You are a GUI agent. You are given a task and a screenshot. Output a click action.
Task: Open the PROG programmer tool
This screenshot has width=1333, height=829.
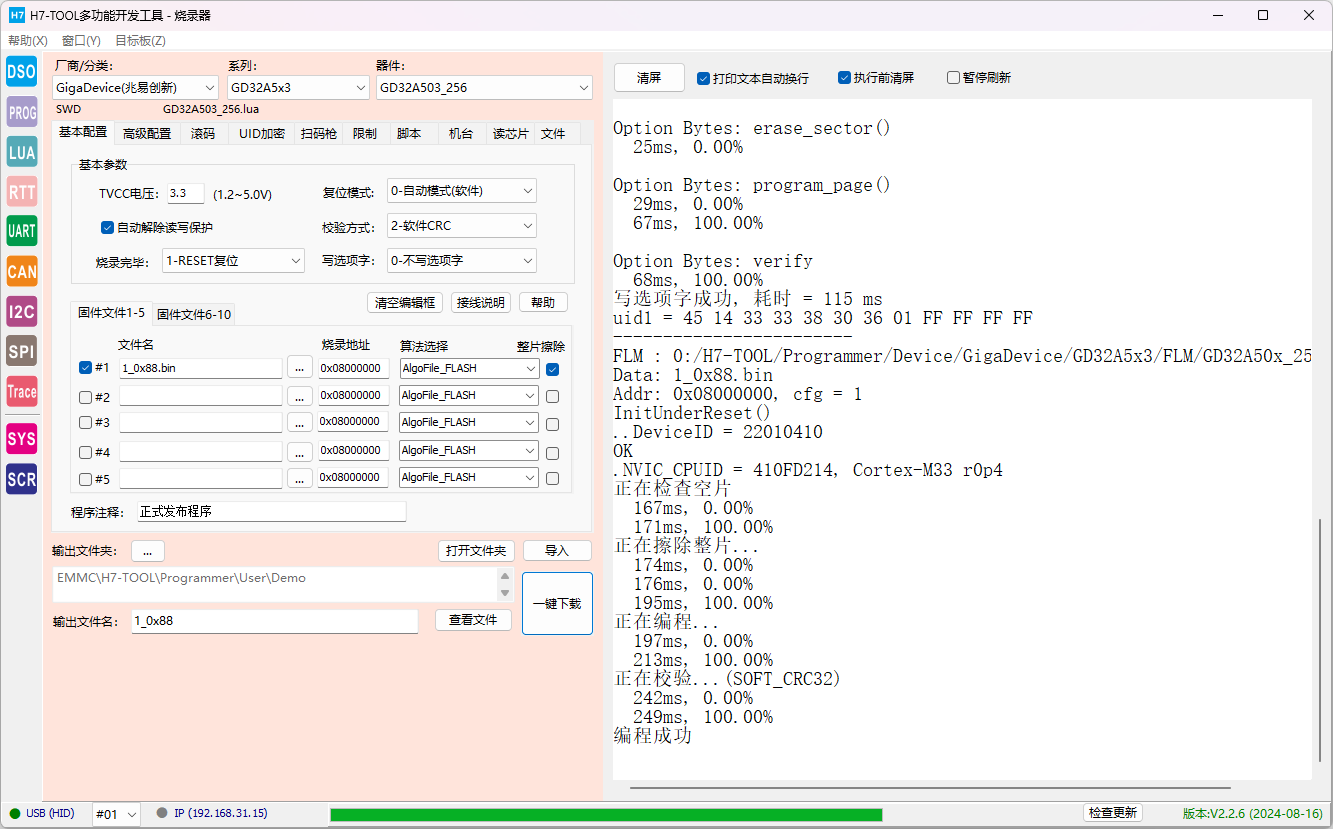22,113
